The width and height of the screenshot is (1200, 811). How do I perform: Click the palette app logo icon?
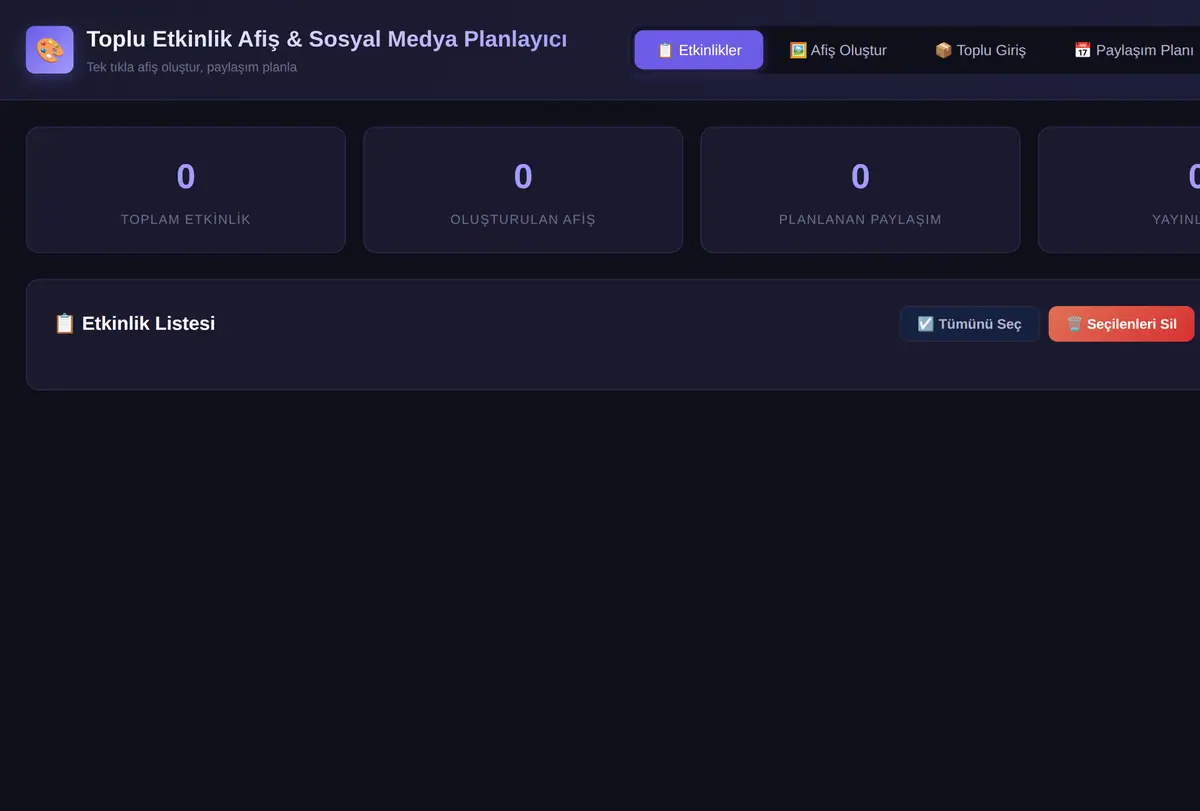(50, 50)
